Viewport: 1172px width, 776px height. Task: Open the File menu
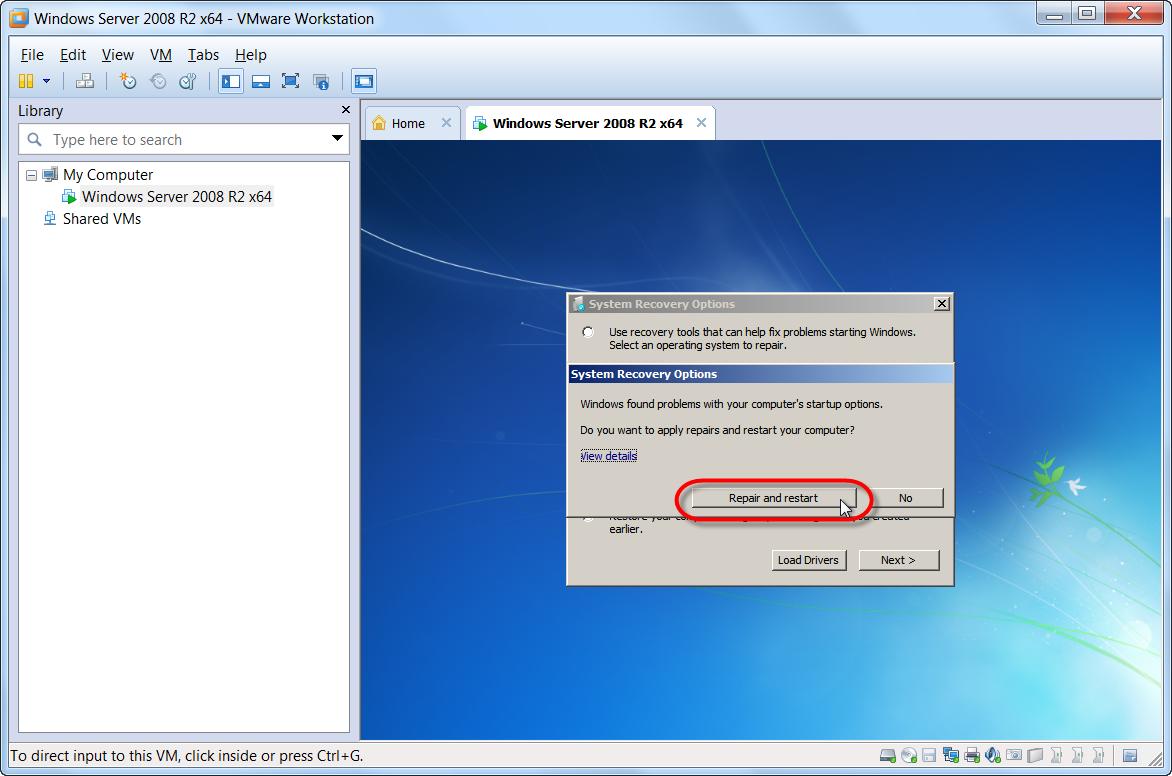click(x=32, y=55)
